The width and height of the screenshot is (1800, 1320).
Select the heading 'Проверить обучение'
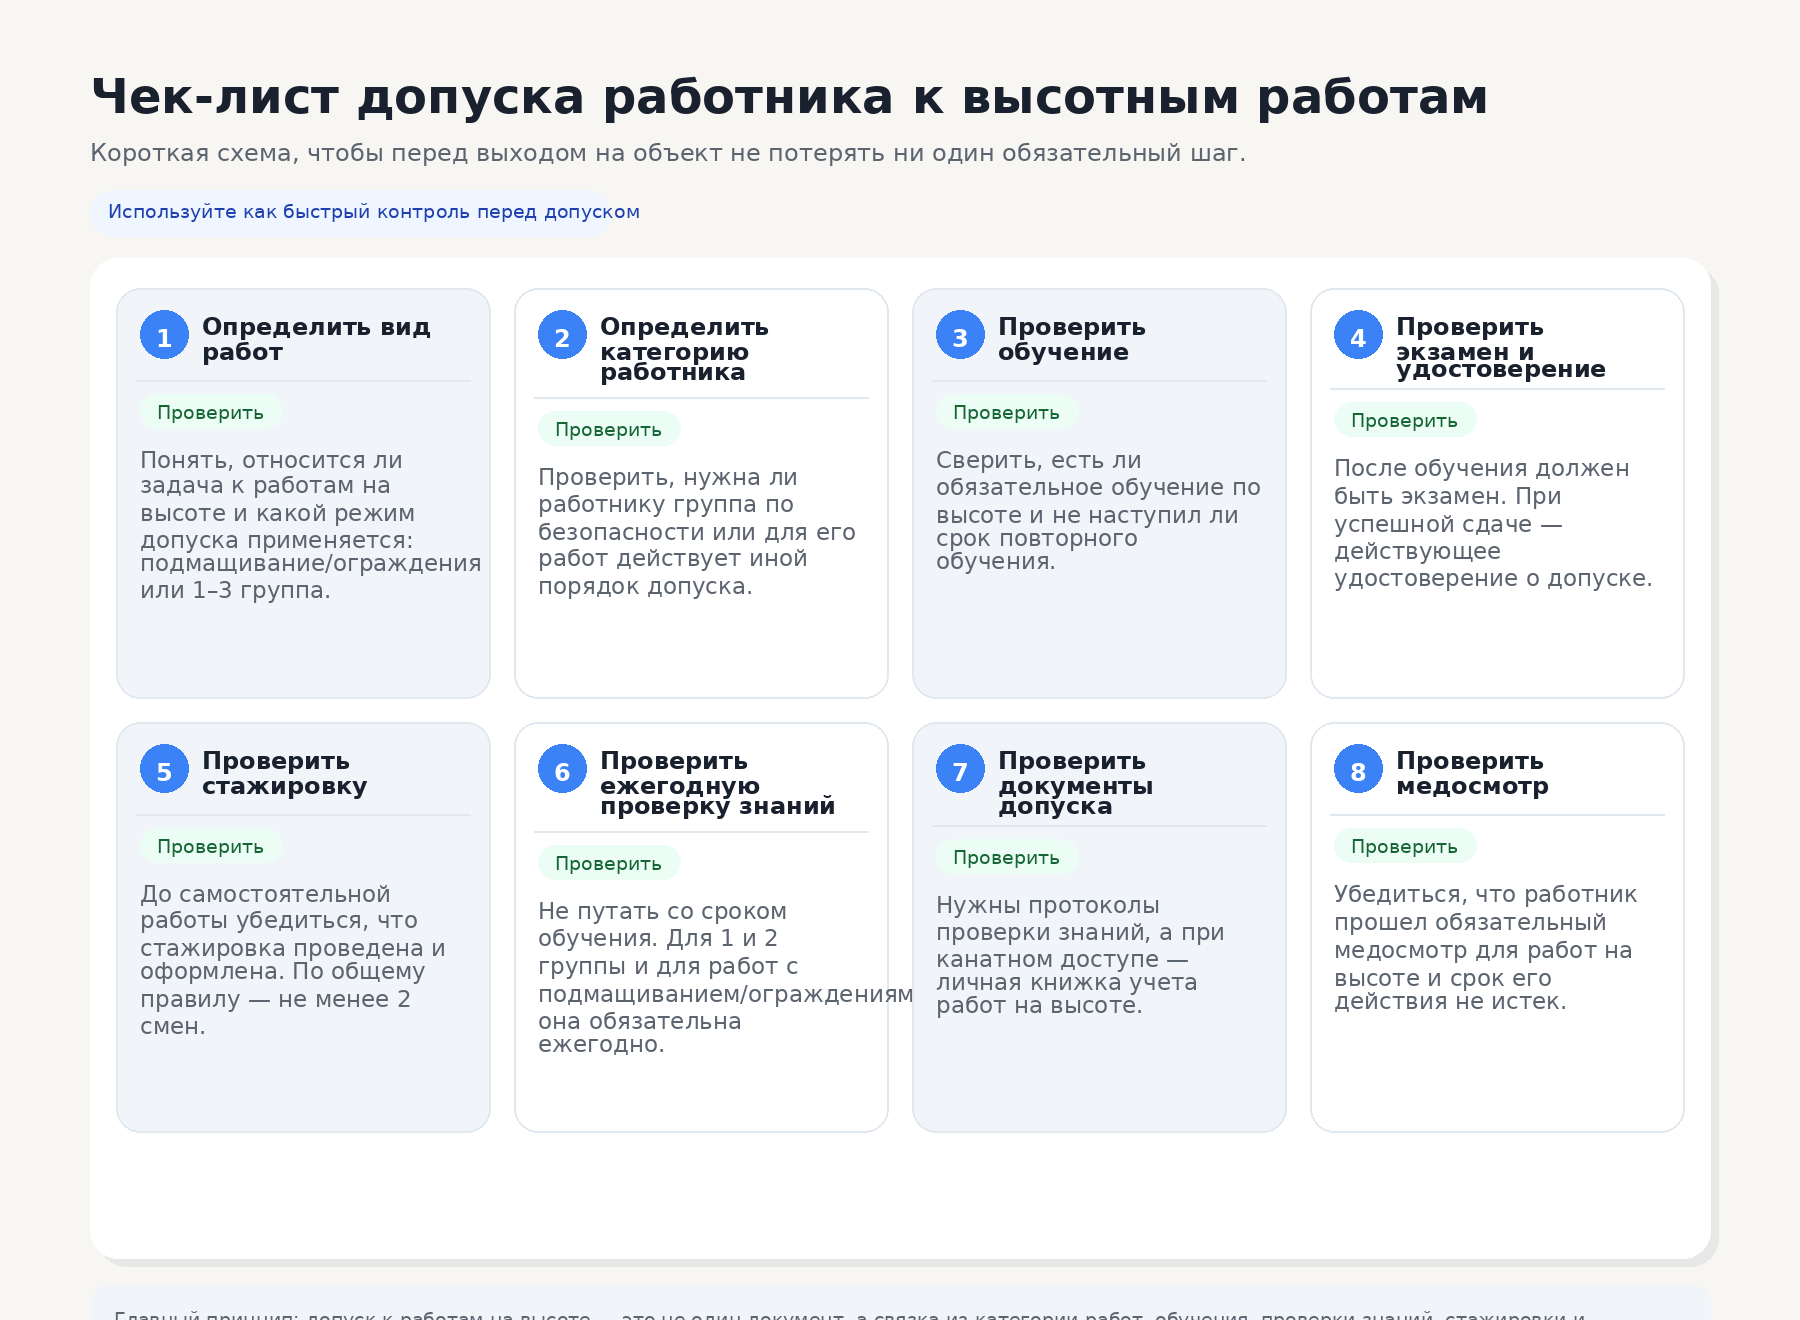click(1072, 339)
